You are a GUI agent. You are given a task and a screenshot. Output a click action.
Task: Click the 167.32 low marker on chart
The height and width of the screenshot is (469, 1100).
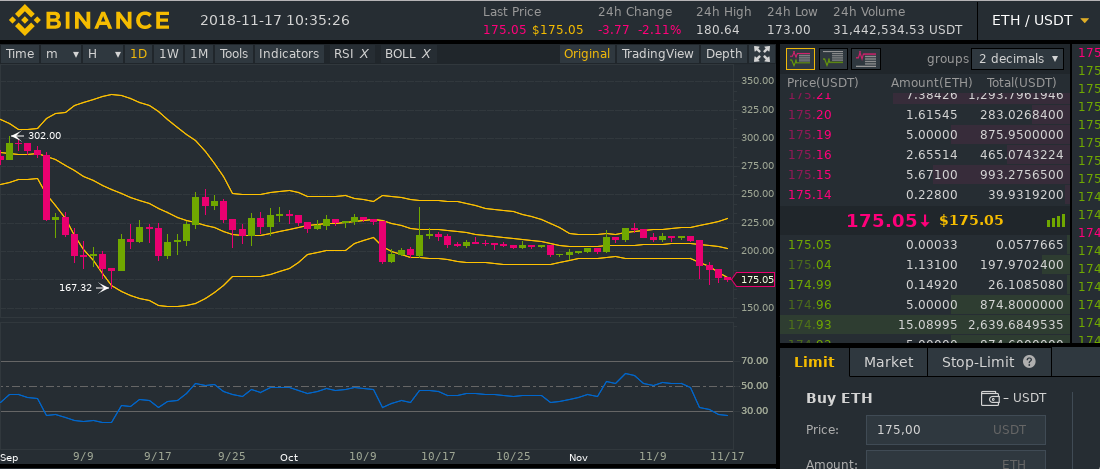coord(83,287)
